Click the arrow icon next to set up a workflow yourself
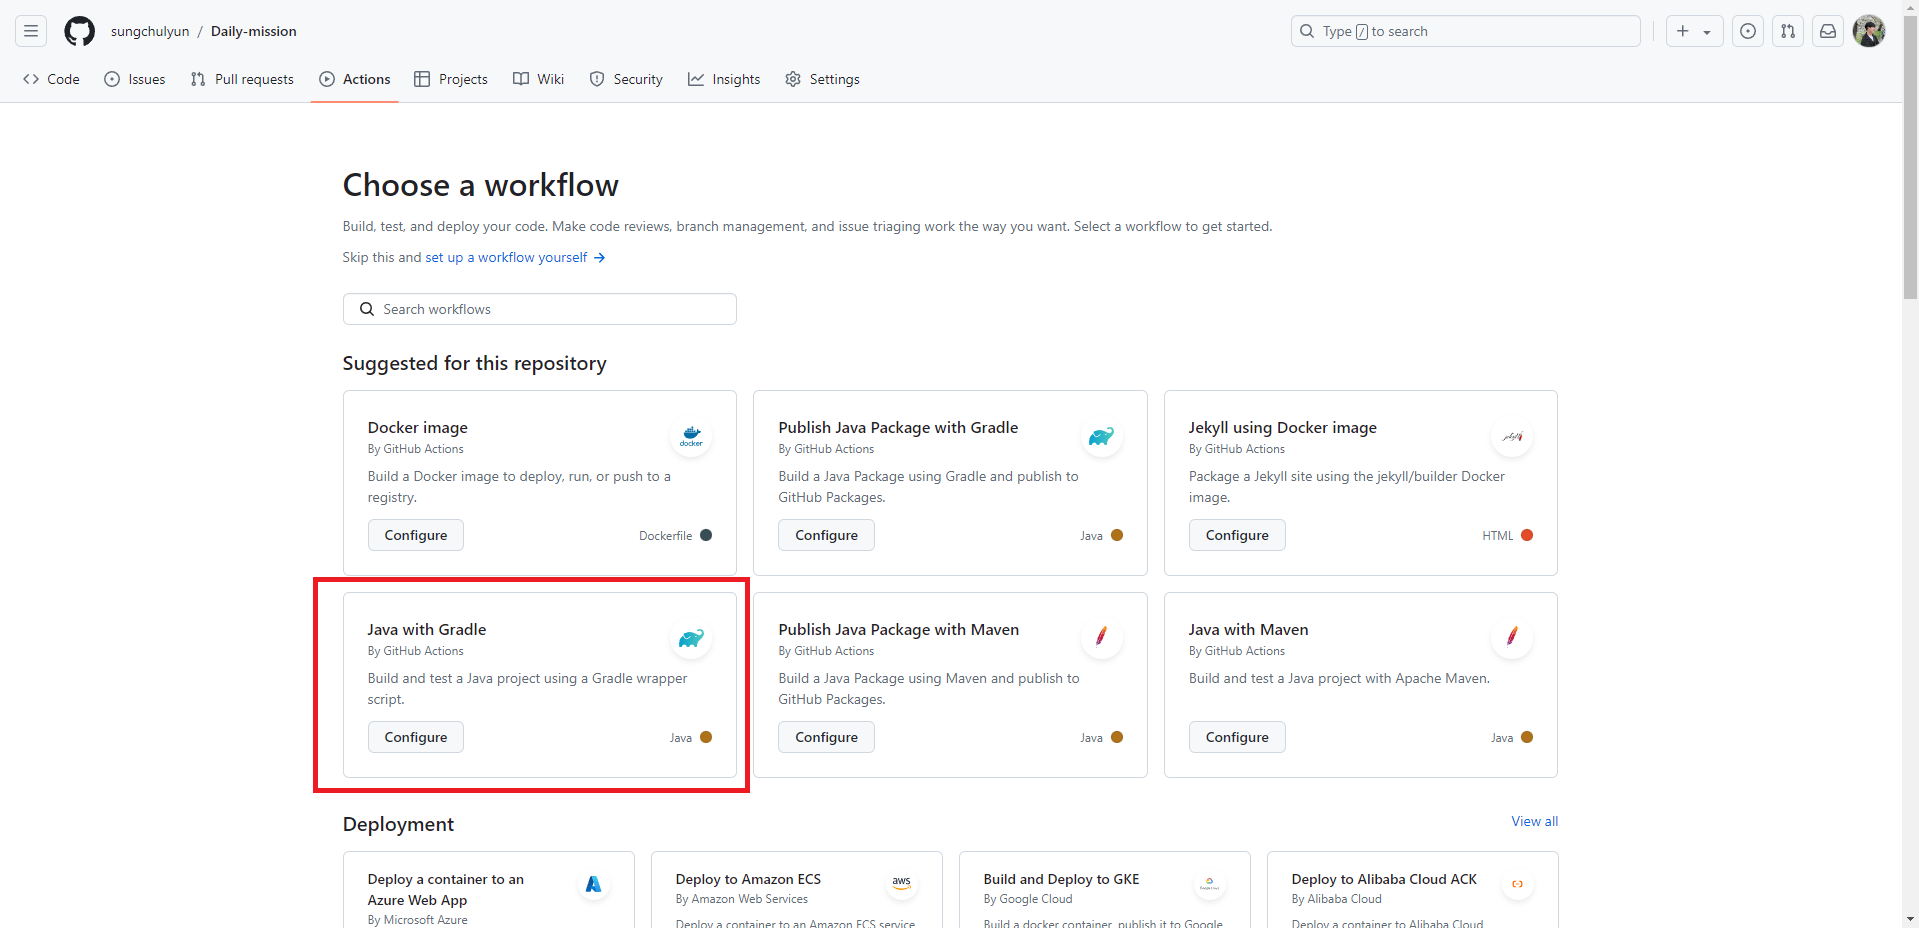Image resolution: width=1919 pixels, height=928 pixels. click(x=599, y=257)
